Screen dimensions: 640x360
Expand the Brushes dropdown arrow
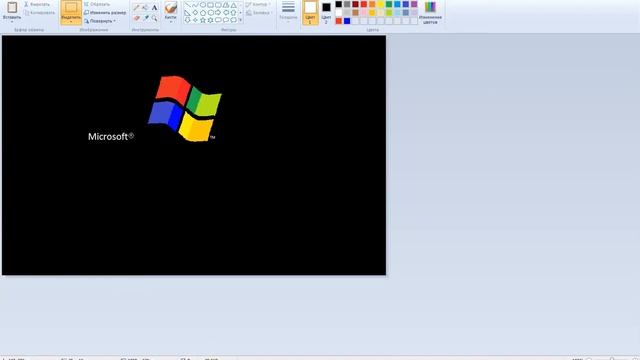171,22
